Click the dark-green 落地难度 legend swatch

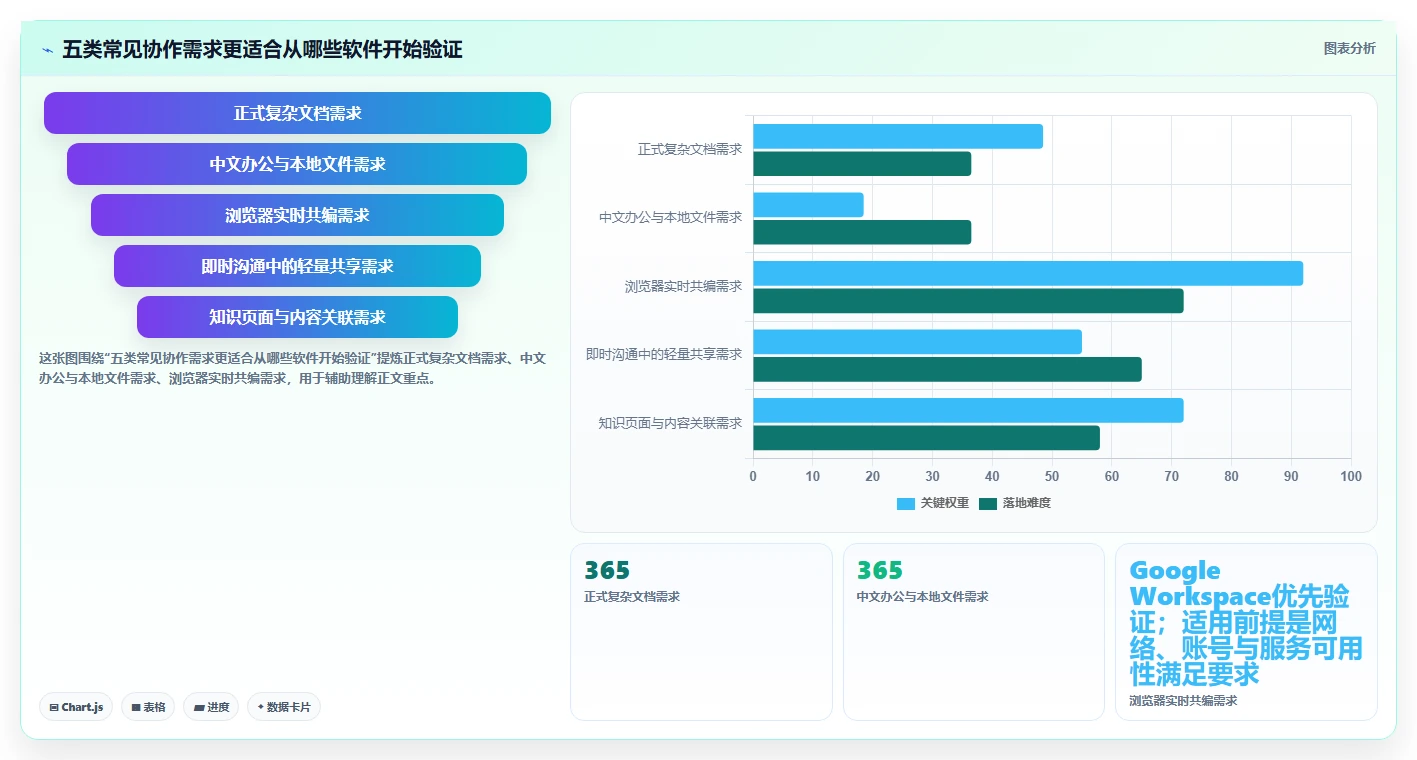click(x=988, y=503)
